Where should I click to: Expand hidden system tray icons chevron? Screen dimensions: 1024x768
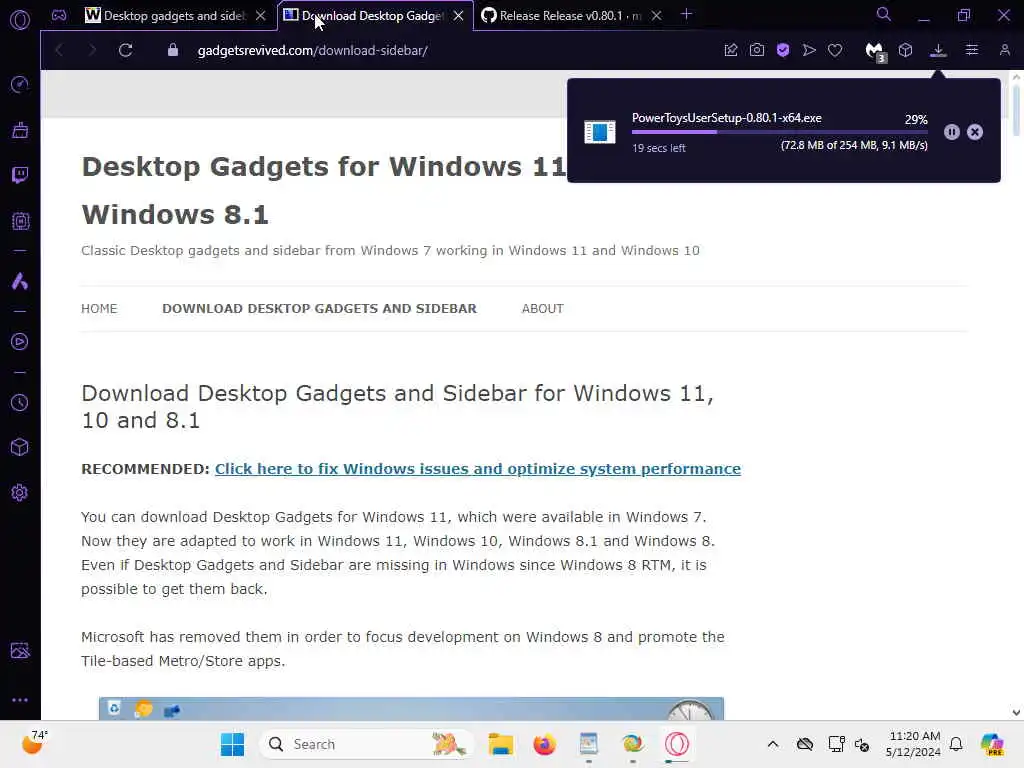click(773, 744)
